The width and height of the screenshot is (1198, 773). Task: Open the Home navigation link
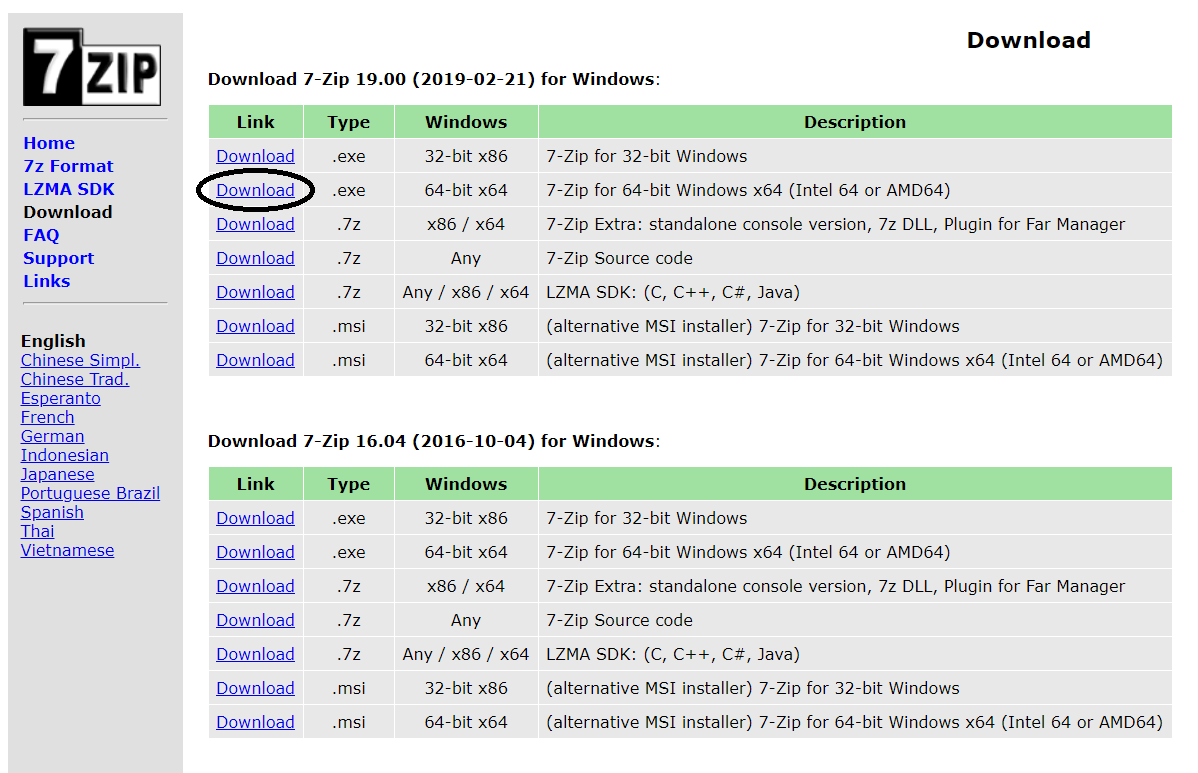tap(49, 143)
